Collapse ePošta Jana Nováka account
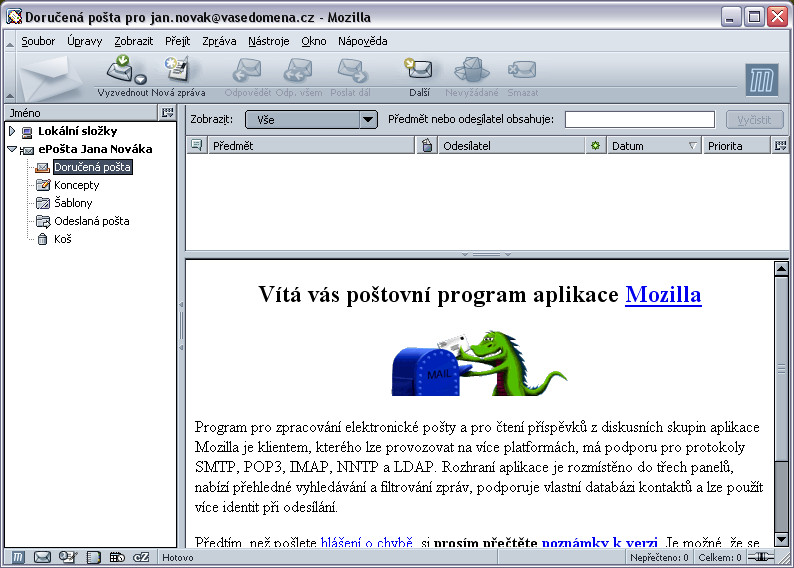The height and width of the screenshot is (568, 794). click(12, 149)
